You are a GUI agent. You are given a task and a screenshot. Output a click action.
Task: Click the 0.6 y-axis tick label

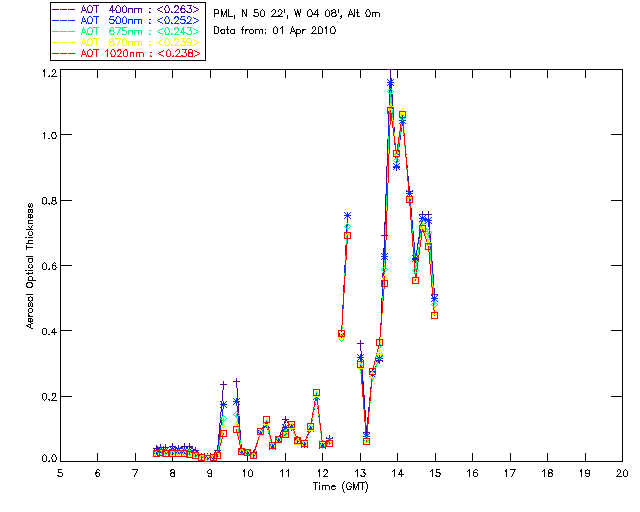(49, 266)
